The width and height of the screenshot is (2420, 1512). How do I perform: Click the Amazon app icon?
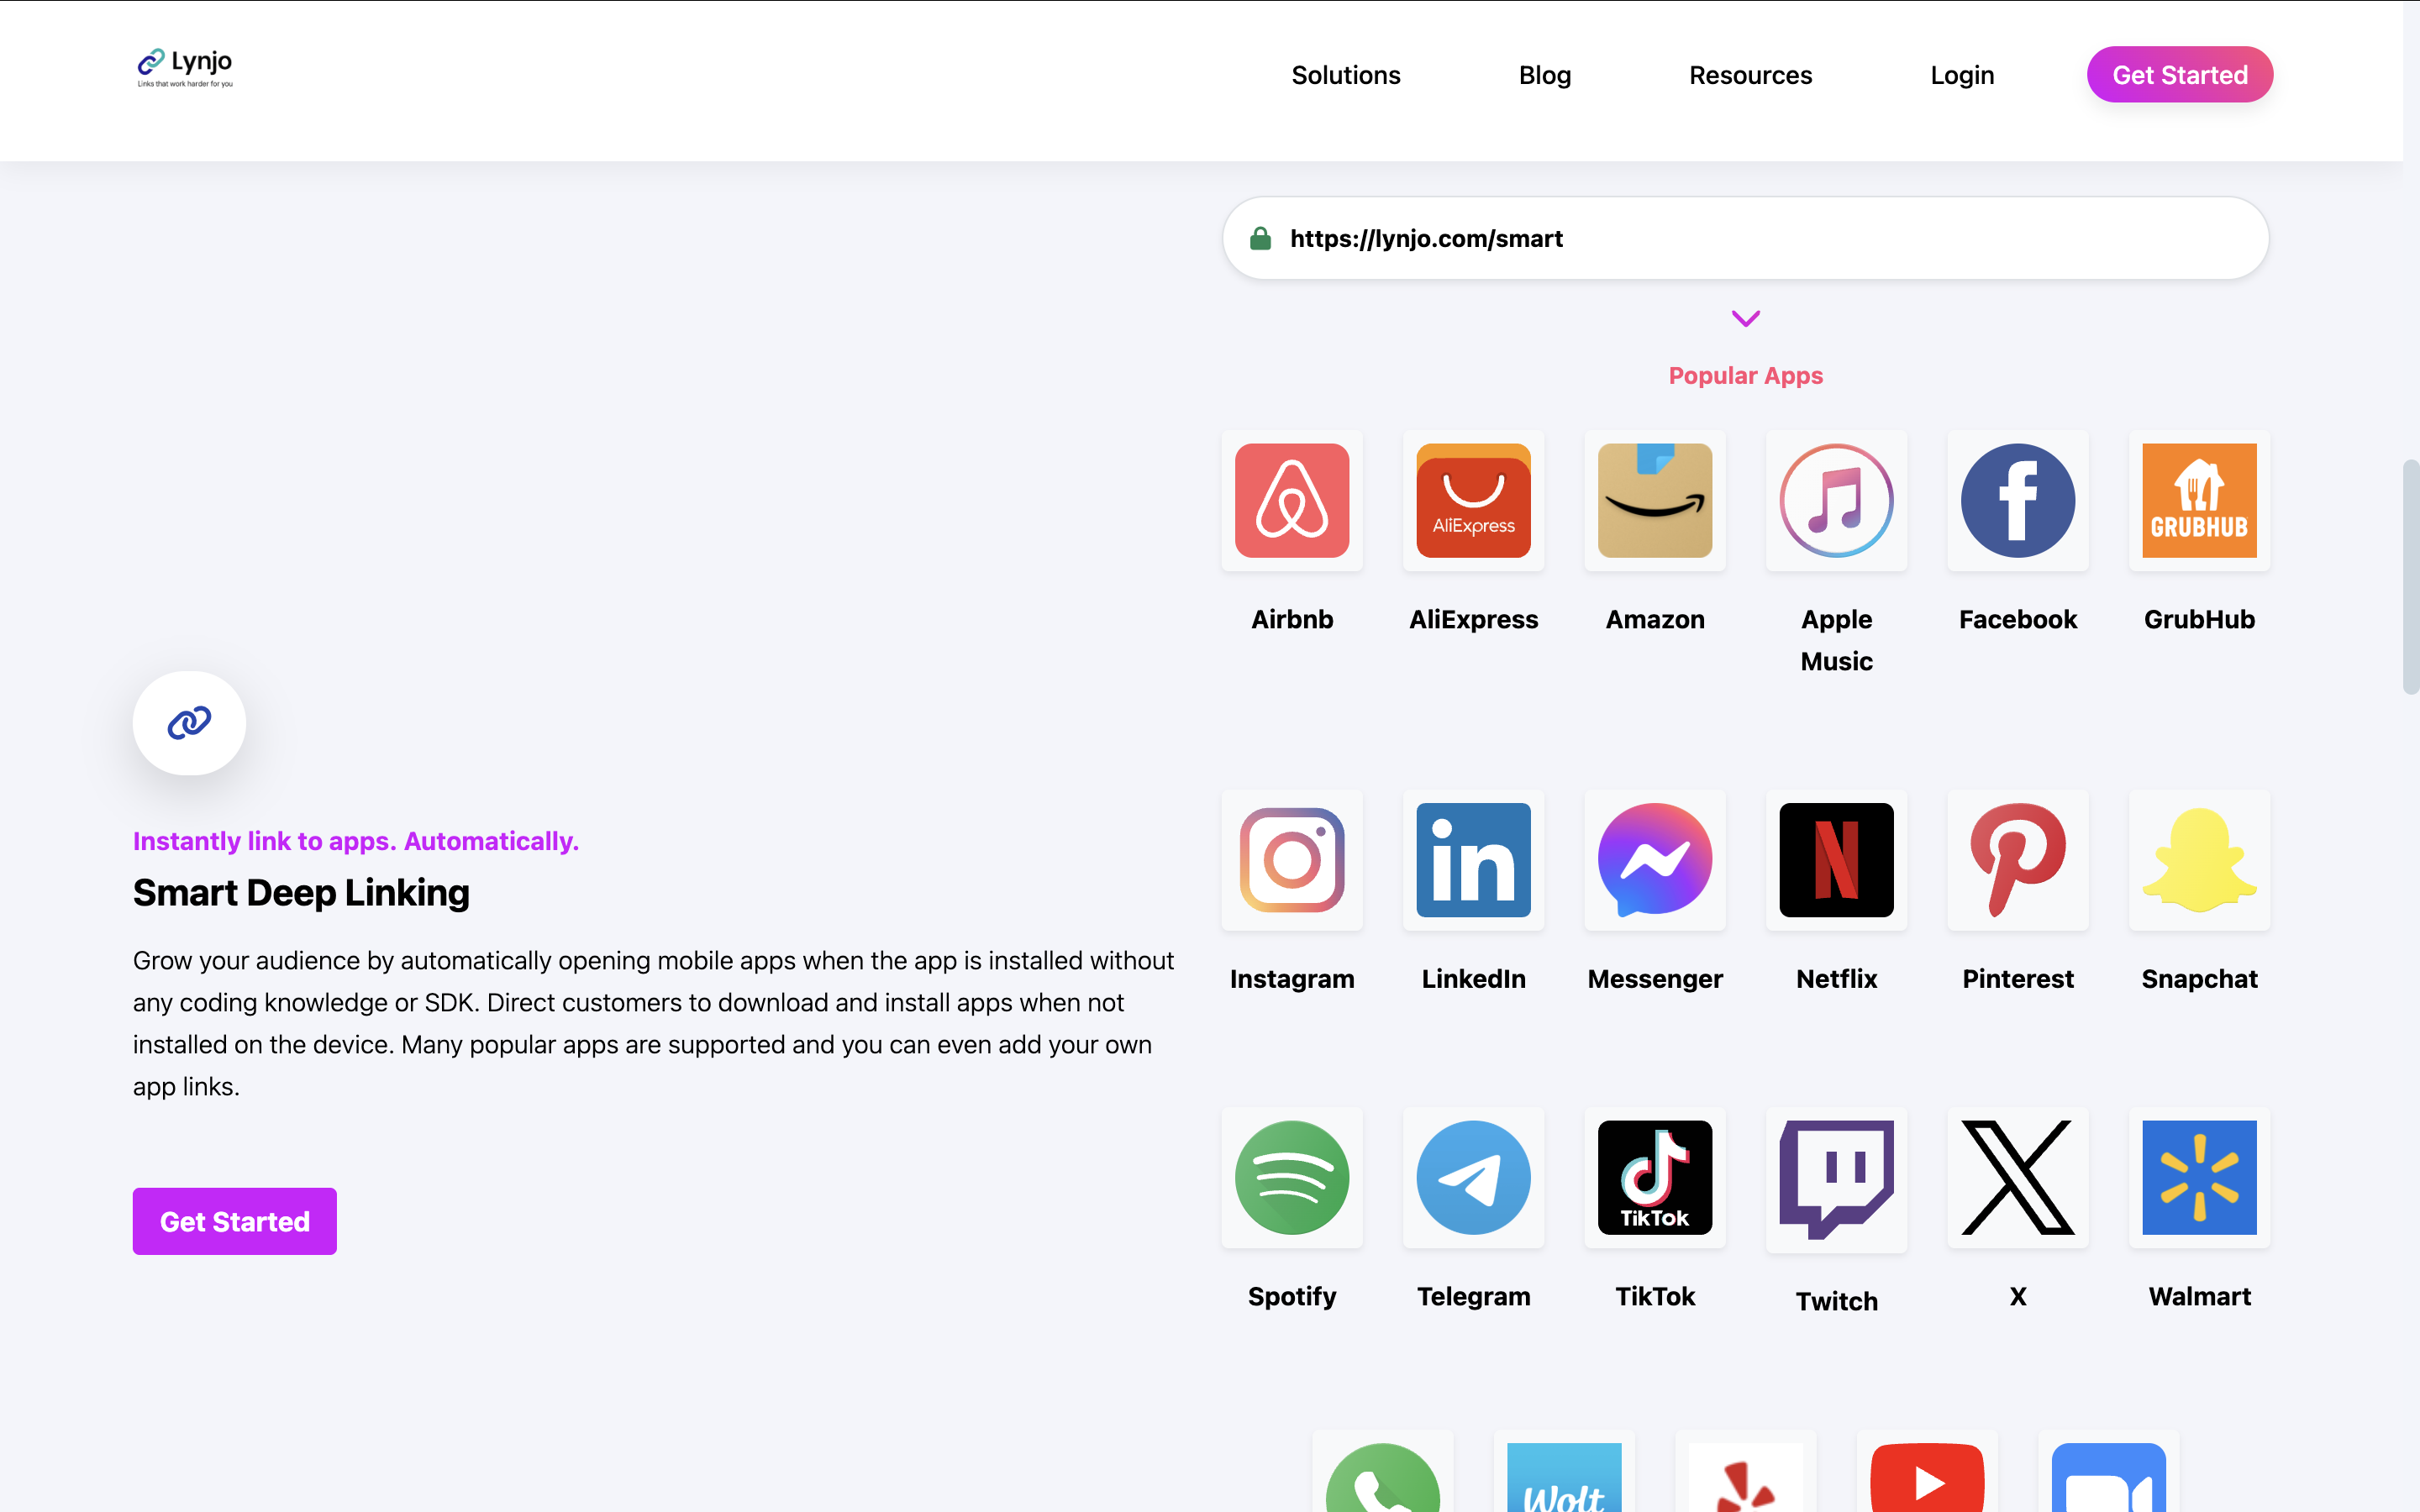[x=1655, y=501]
